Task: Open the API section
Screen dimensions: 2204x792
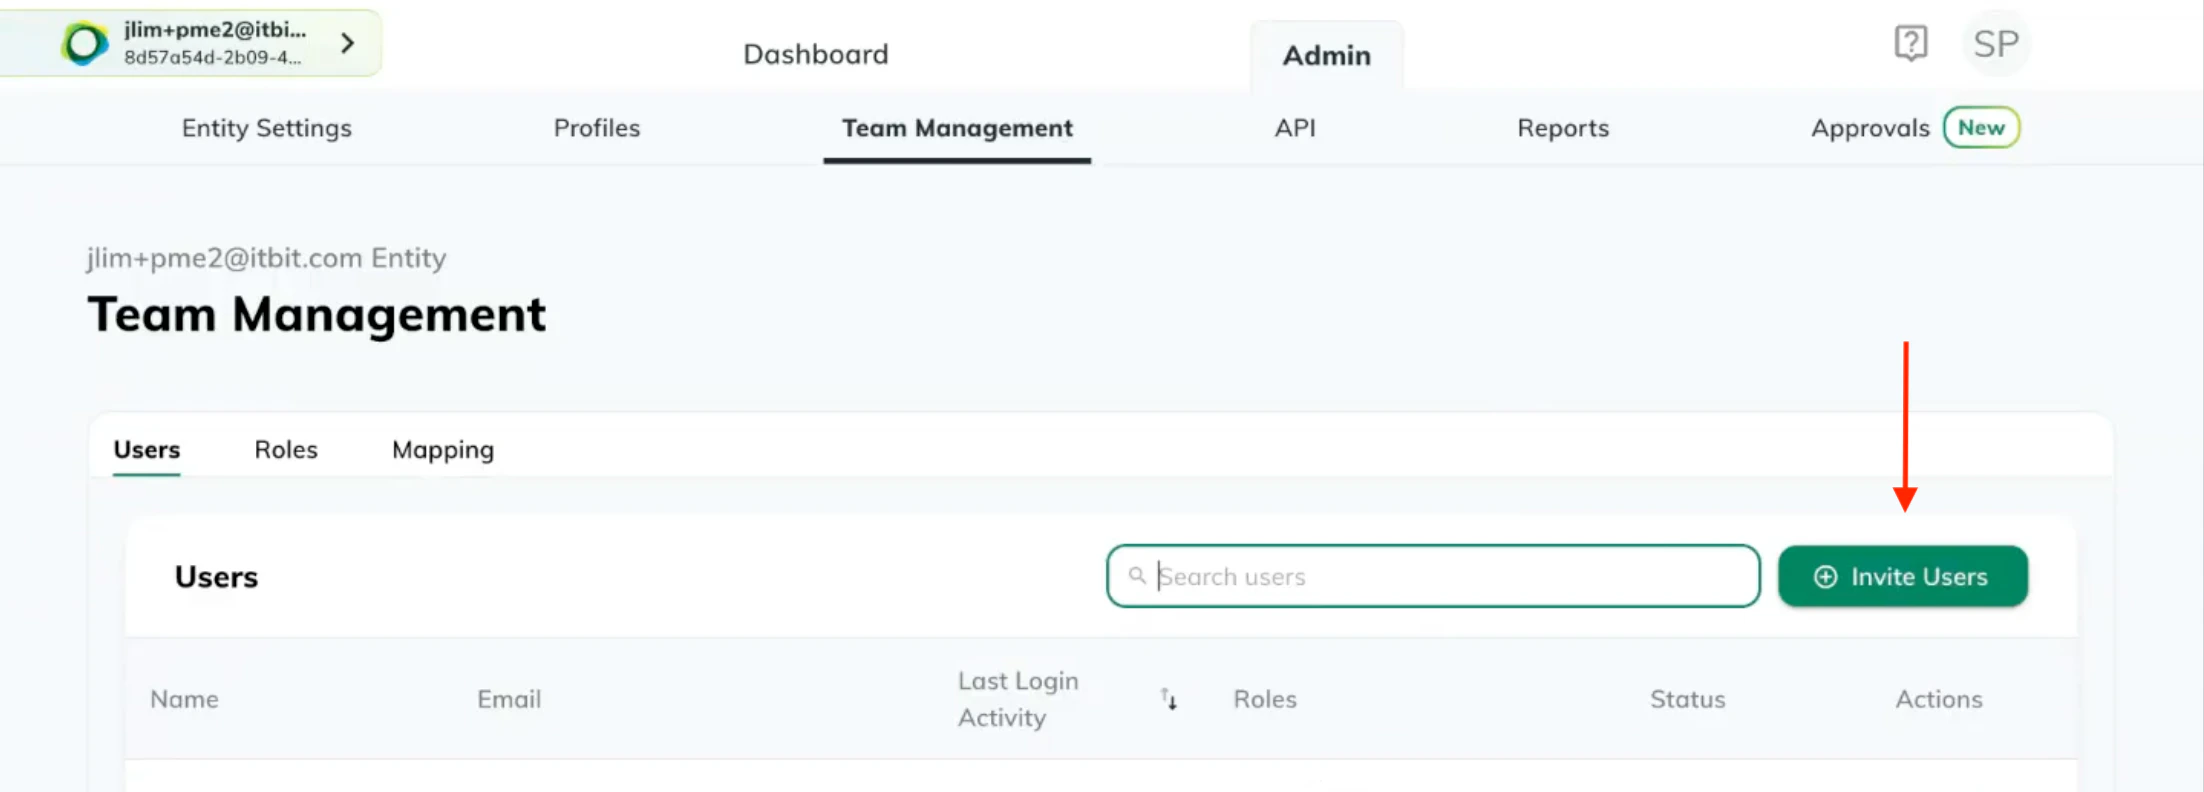Action: click(x=1295, y=128)
